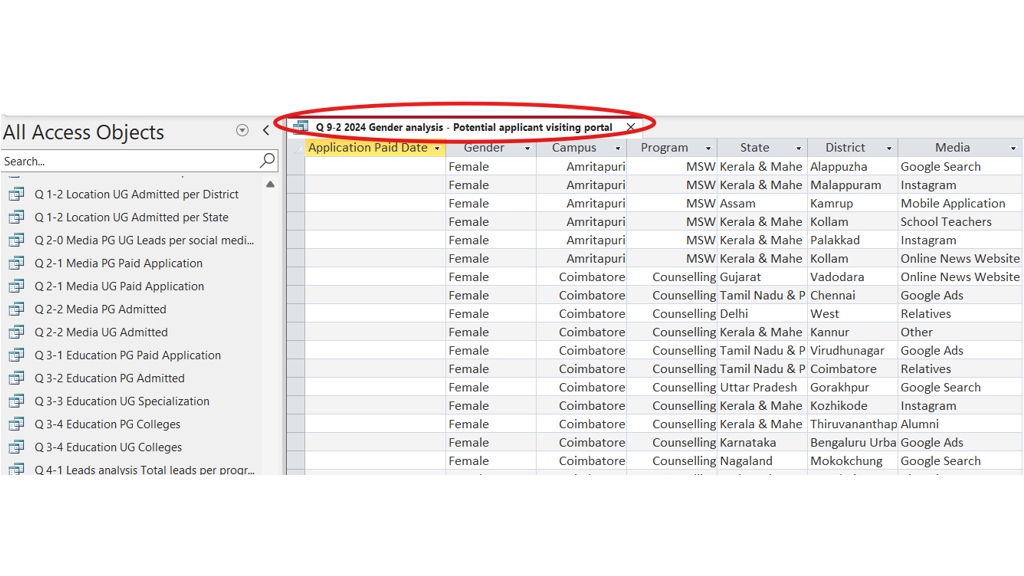The image size is (1024, 576).
Task: Click query icon on the Gender analysis tab
Action: click(300, 127)
